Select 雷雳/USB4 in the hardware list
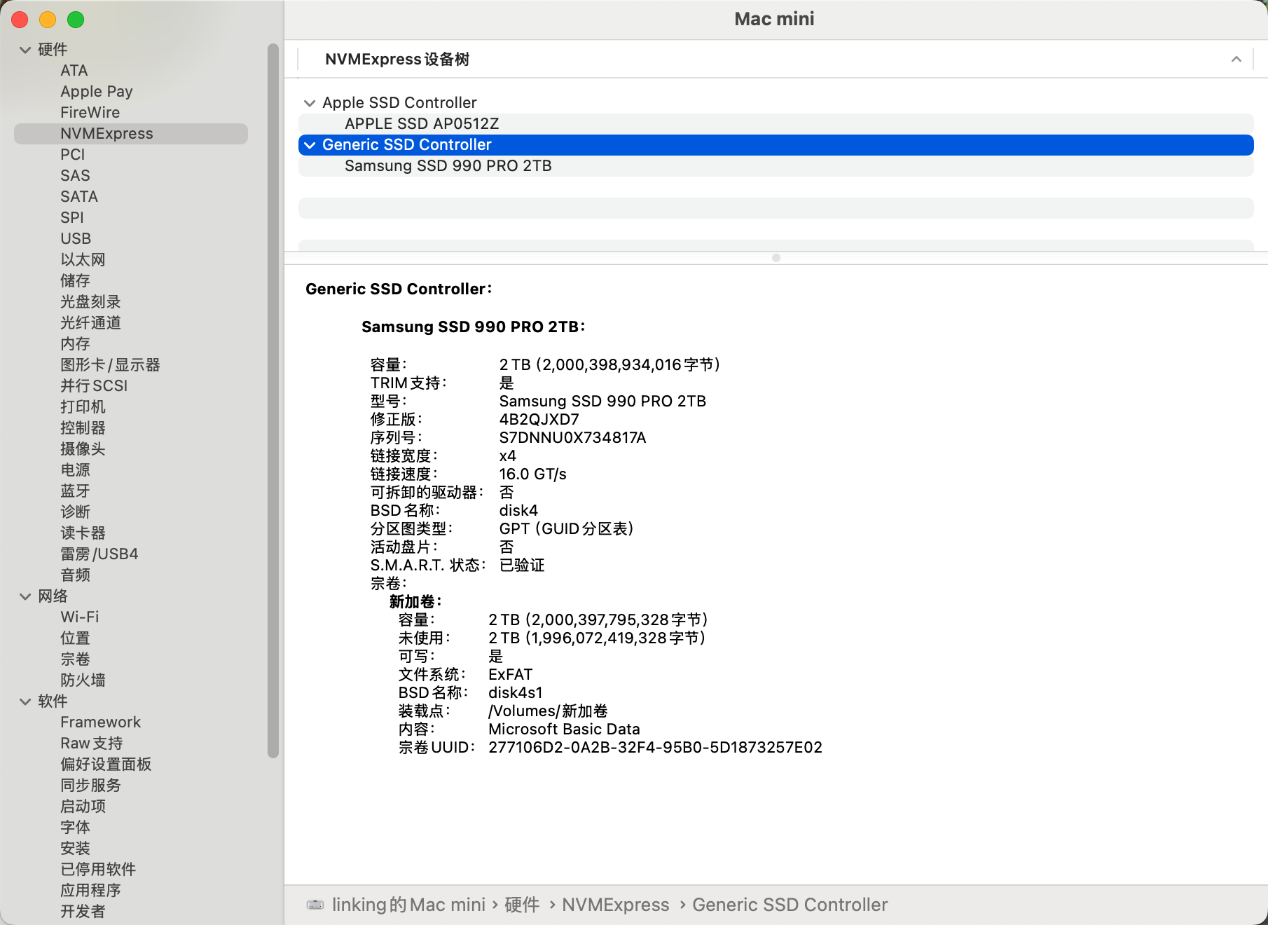The height and width of the screenshot is (925, 1268). click(99, 554)
